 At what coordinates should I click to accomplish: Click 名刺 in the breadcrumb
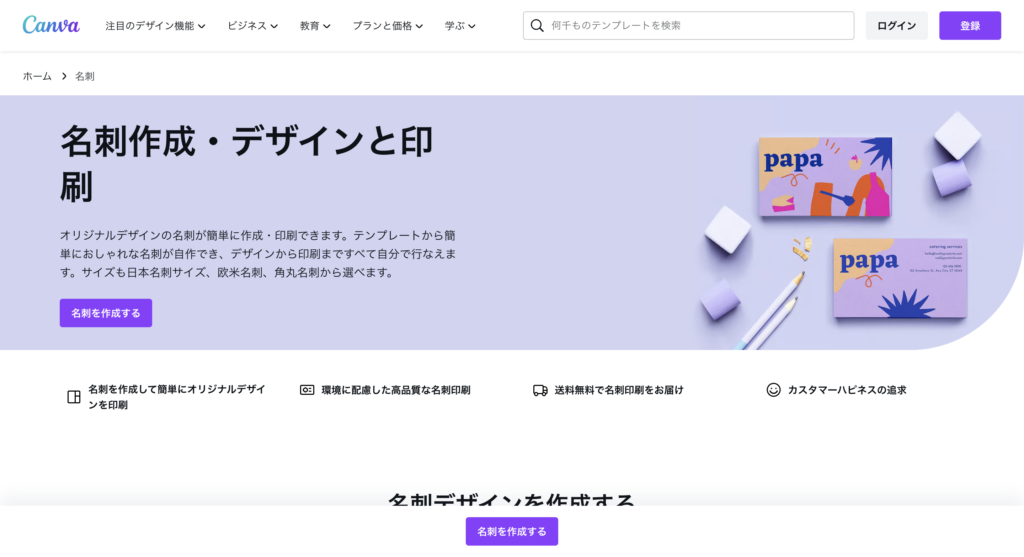point(85,76)
